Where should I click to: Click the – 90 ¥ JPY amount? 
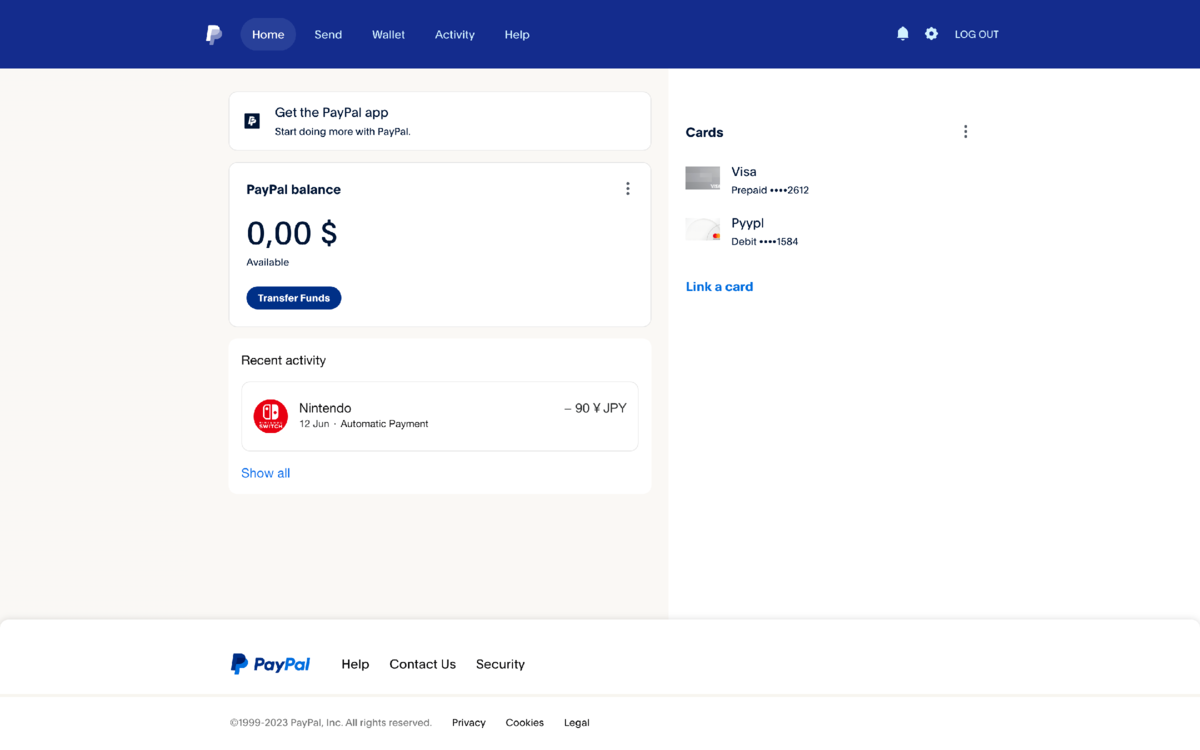click(595, 408)
